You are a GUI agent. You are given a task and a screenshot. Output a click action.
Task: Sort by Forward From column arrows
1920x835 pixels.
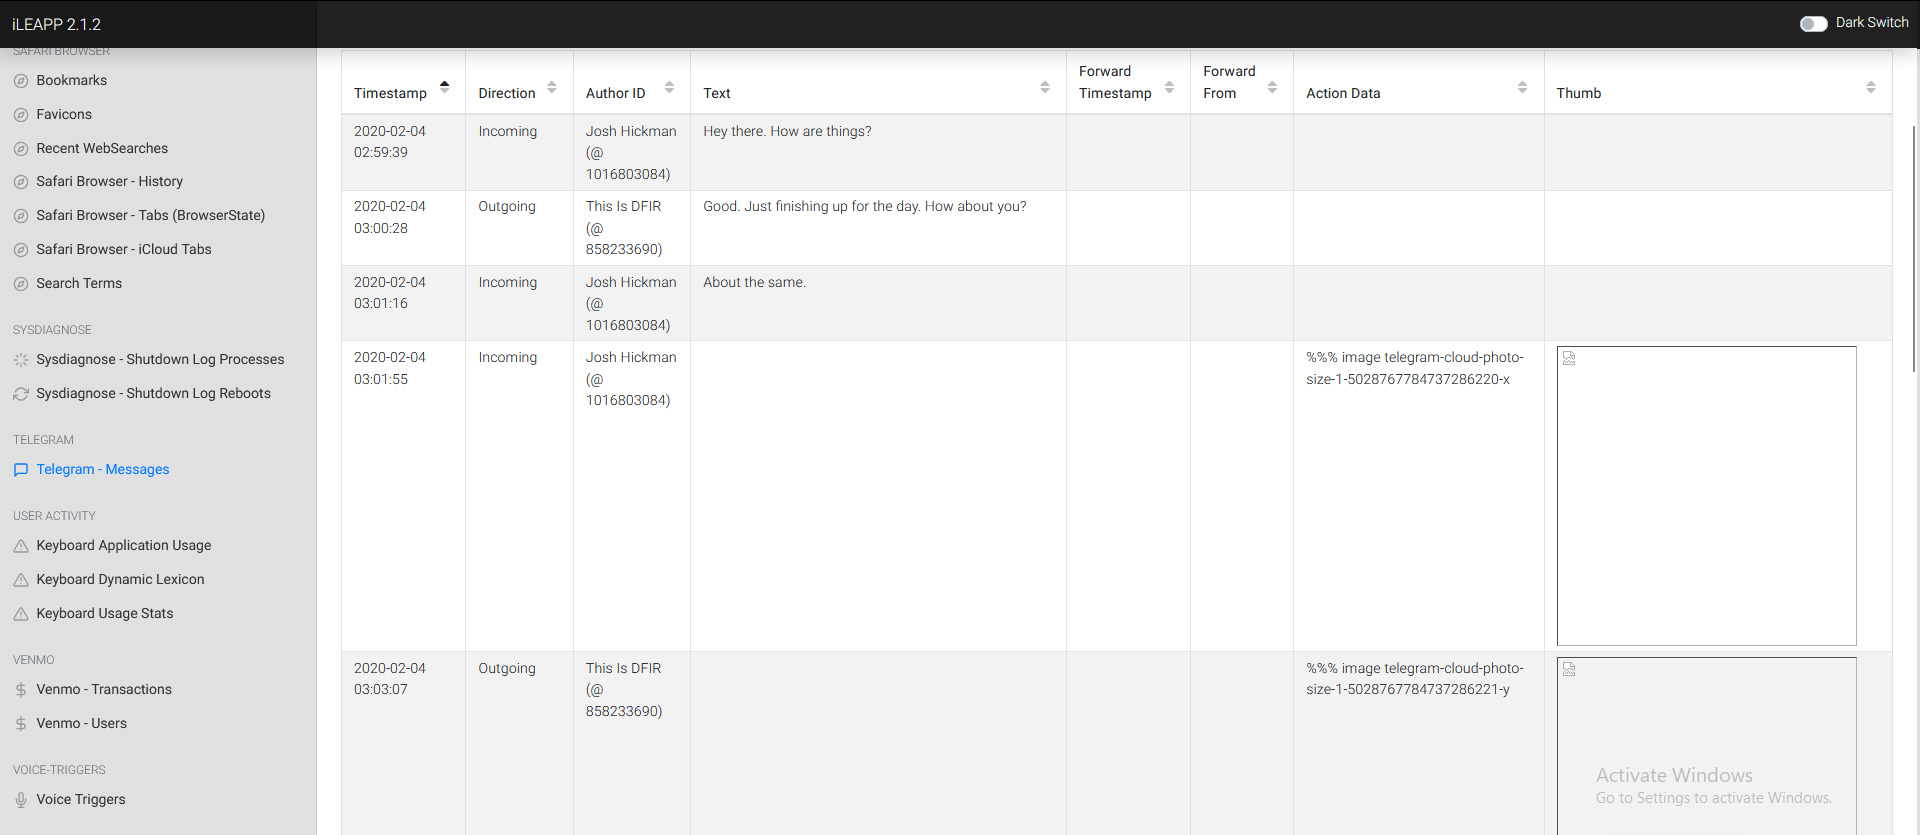1272,88
